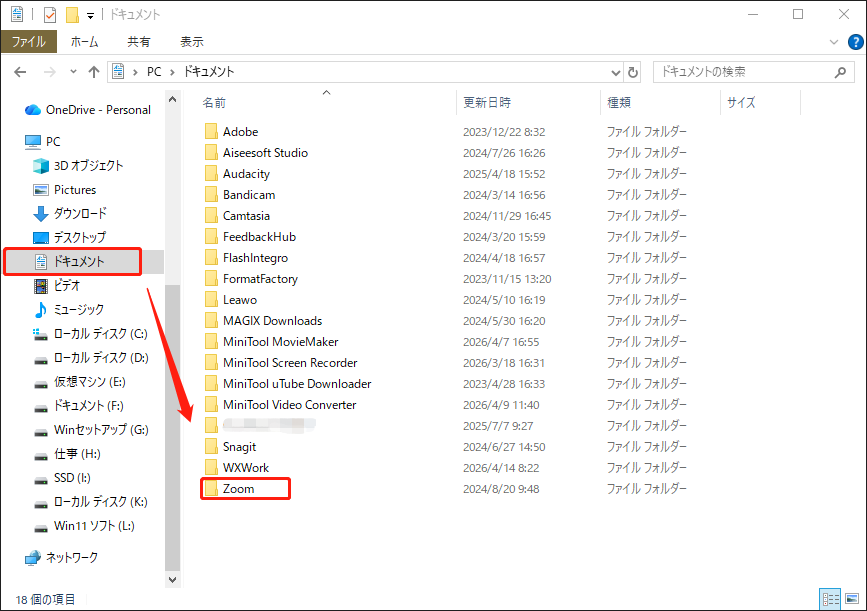Click the sidebar scroll up arrow

click(x=173, y=100)
